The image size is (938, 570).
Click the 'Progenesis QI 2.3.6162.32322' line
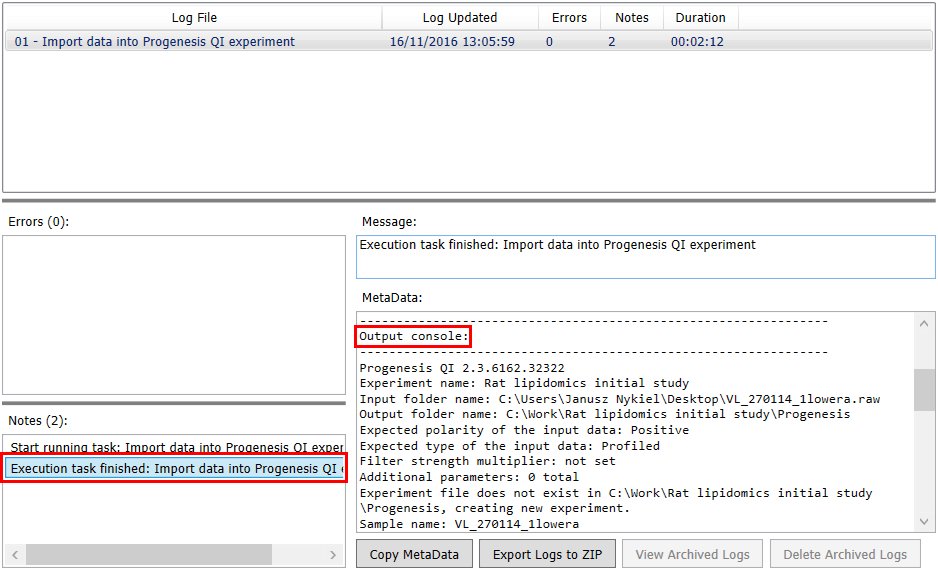pos(462,368)
